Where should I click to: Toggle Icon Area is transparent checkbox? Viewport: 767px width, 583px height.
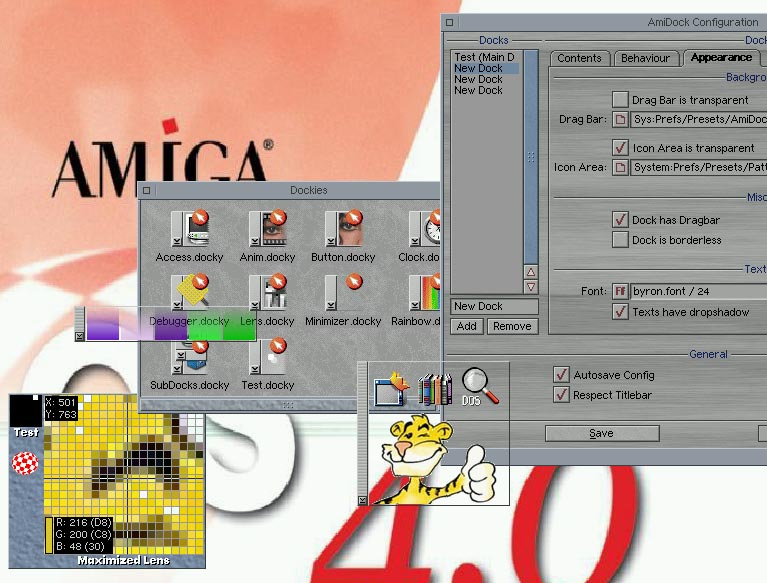[x=620, y=147]
